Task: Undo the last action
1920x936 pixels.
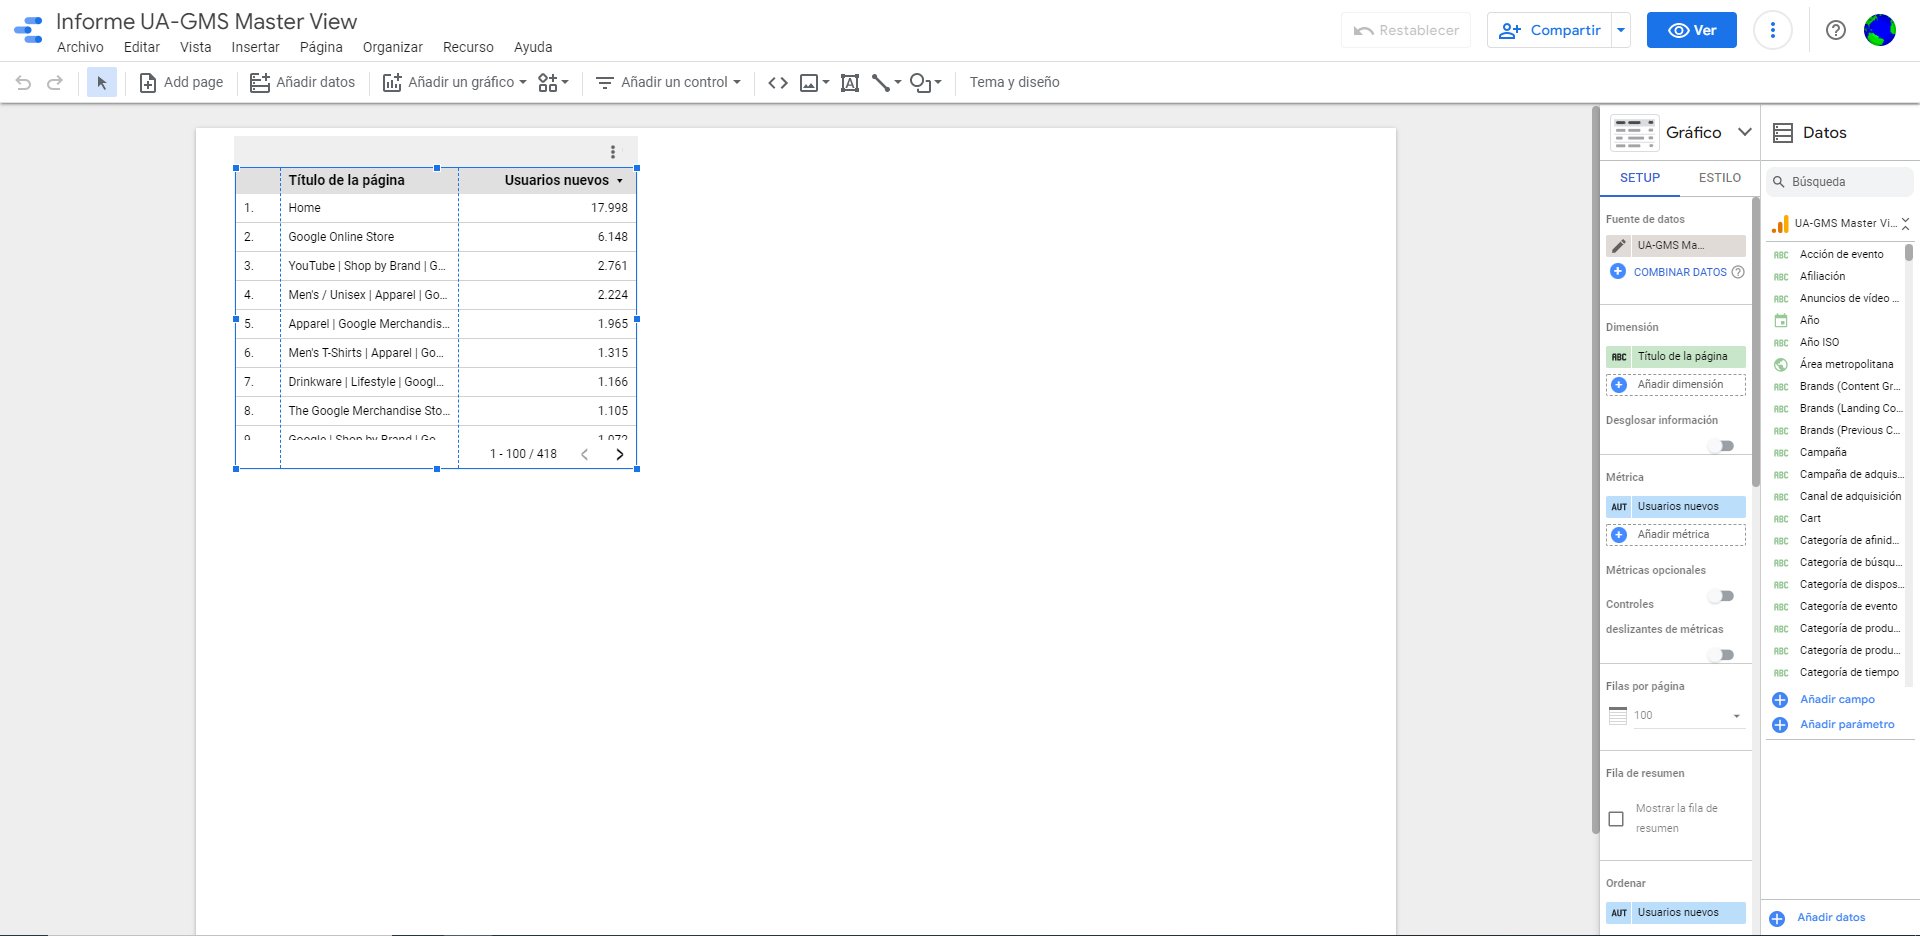Action: [x=24, y=83]
